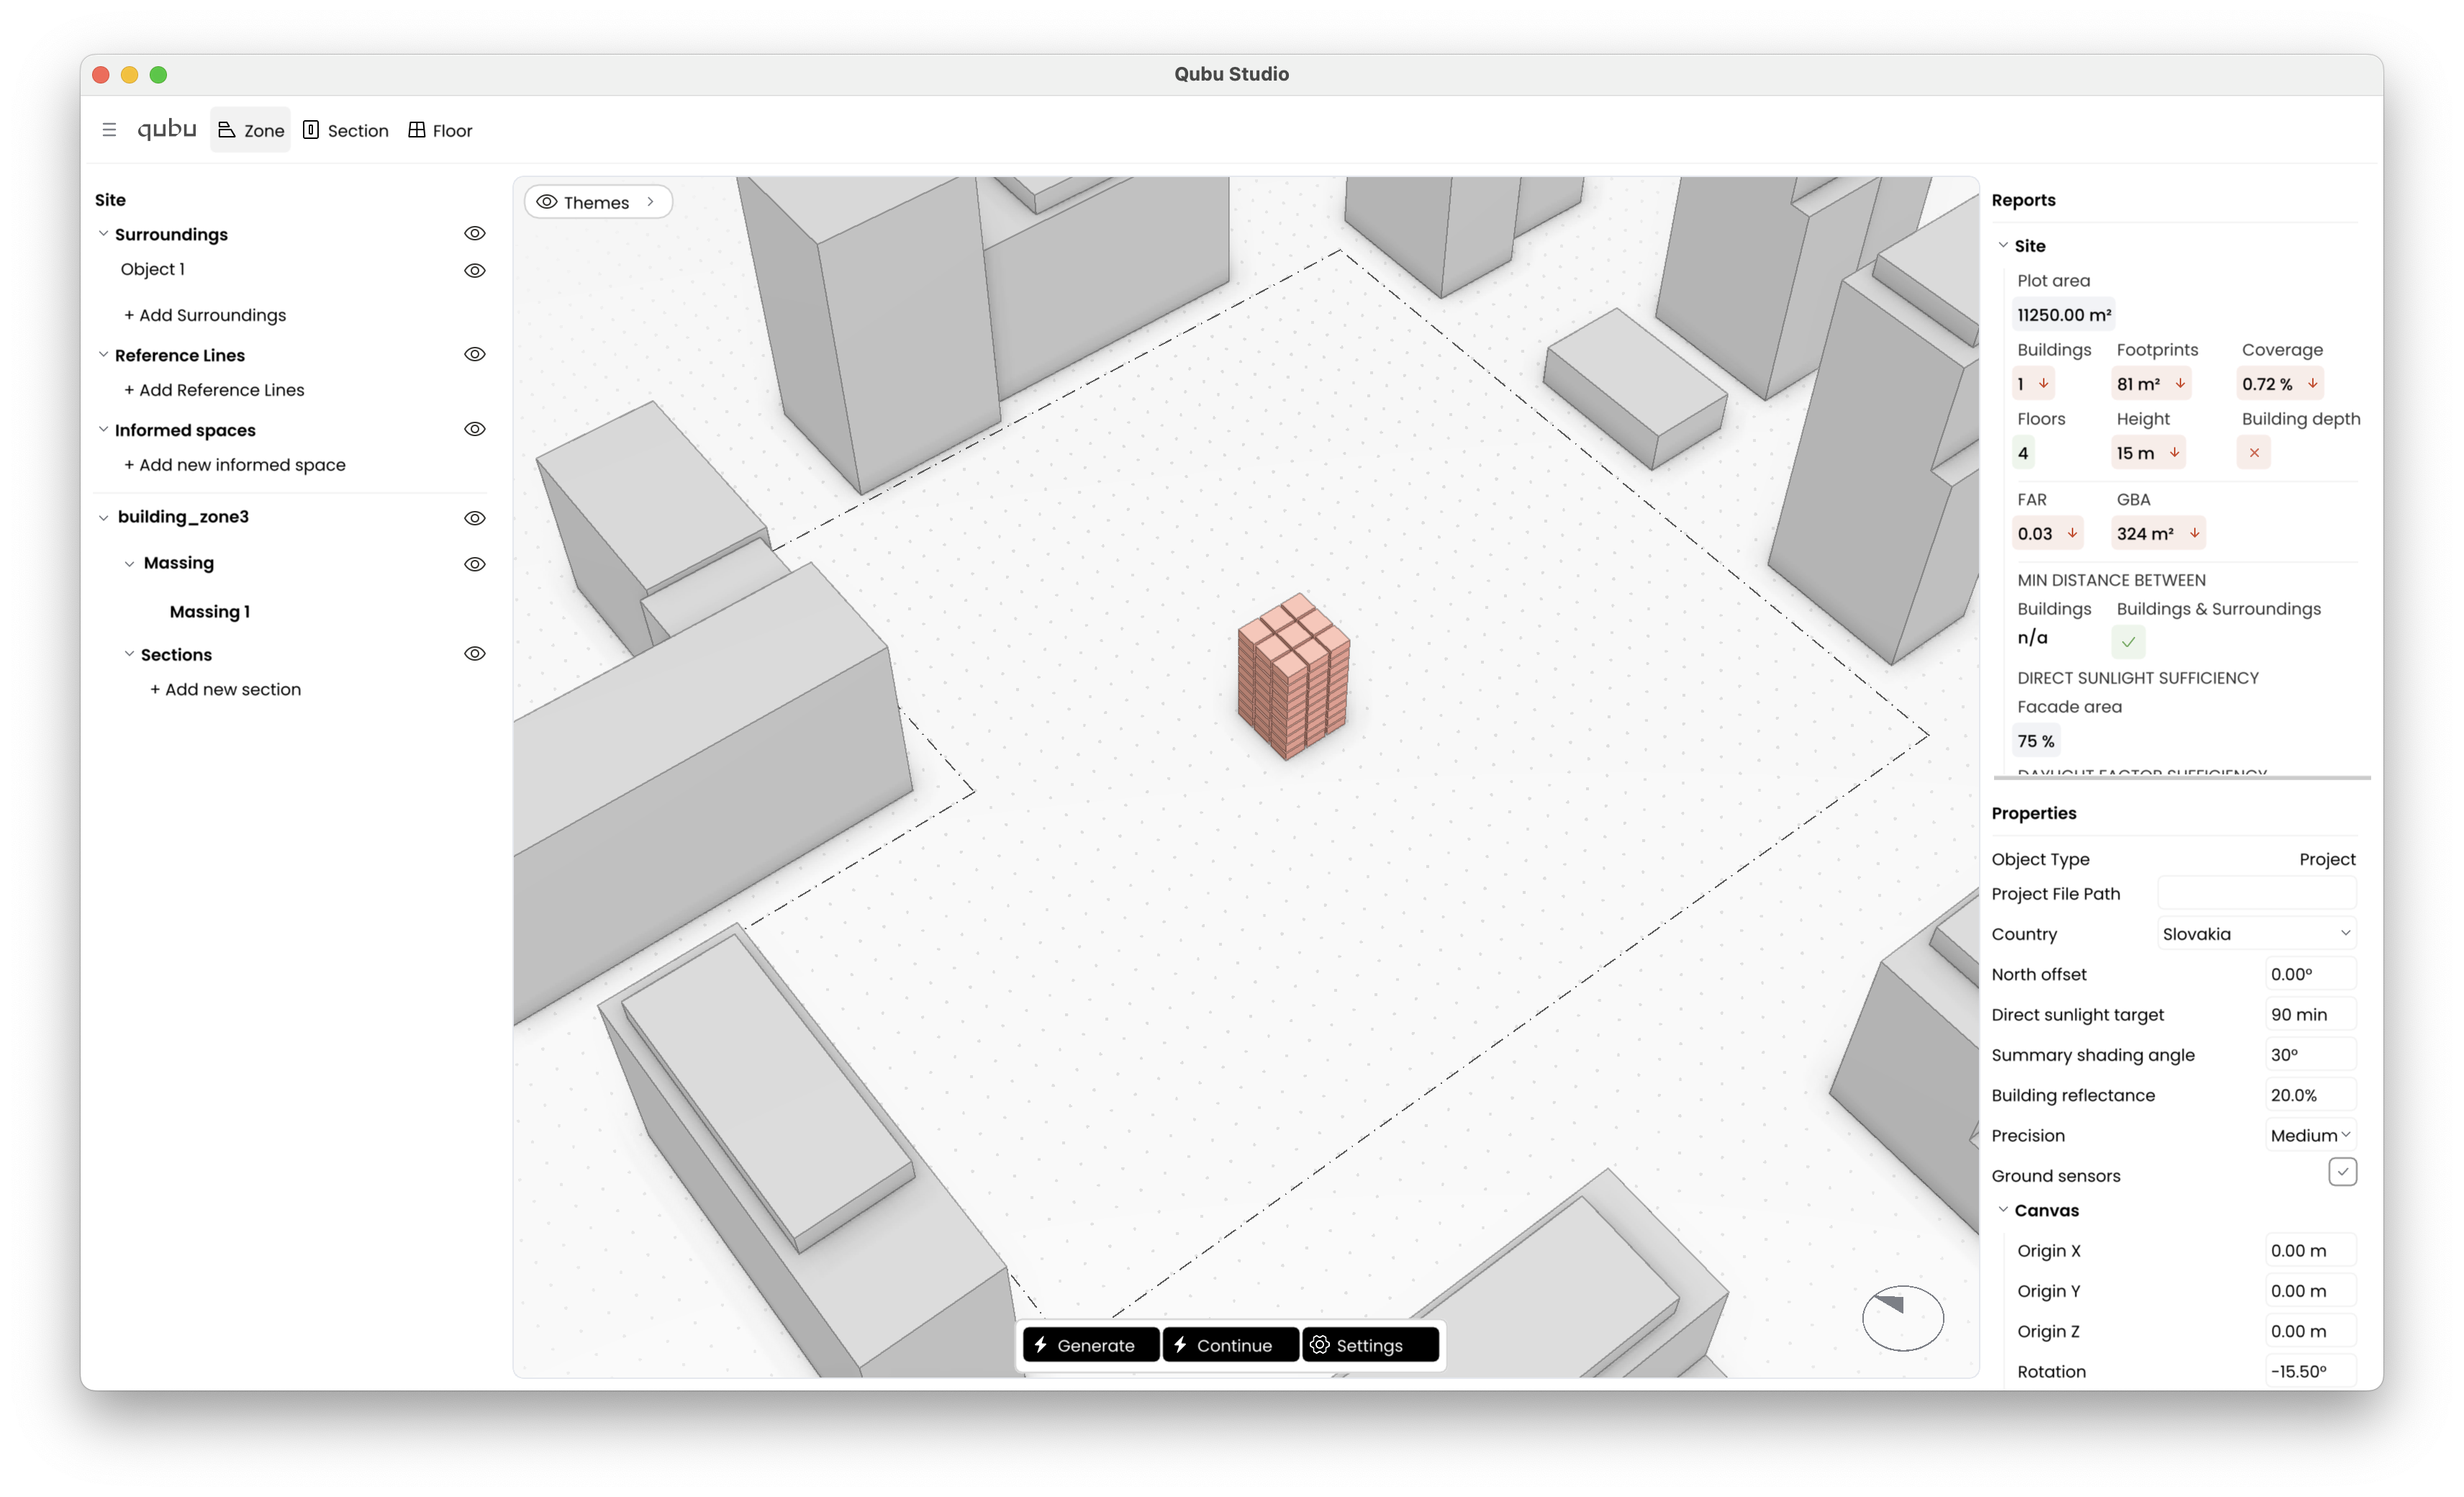Click the Buildings count down-arrow indicator
The height and width of the screenshot is (1497, 2464).
pyautogui.click(x=2043, y=383)
